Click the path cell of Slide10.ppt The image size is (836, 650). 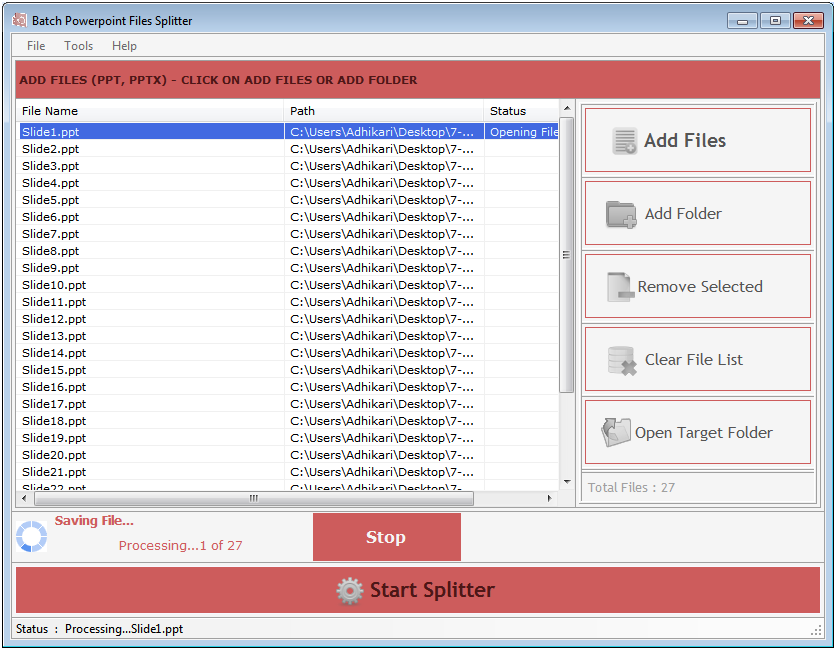[x=382, y=285]
